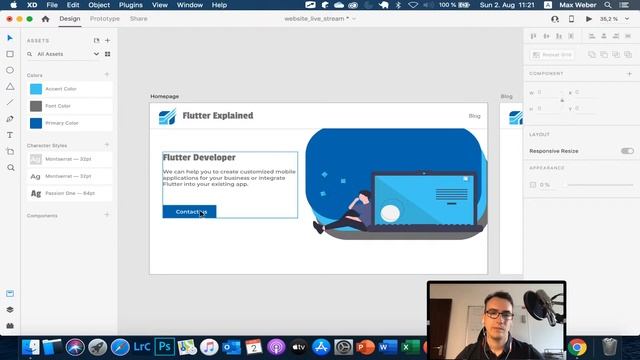Select the Primary Color swatch
The width and height of the screenshot is (640, 360).
click(x=36, y=123)
